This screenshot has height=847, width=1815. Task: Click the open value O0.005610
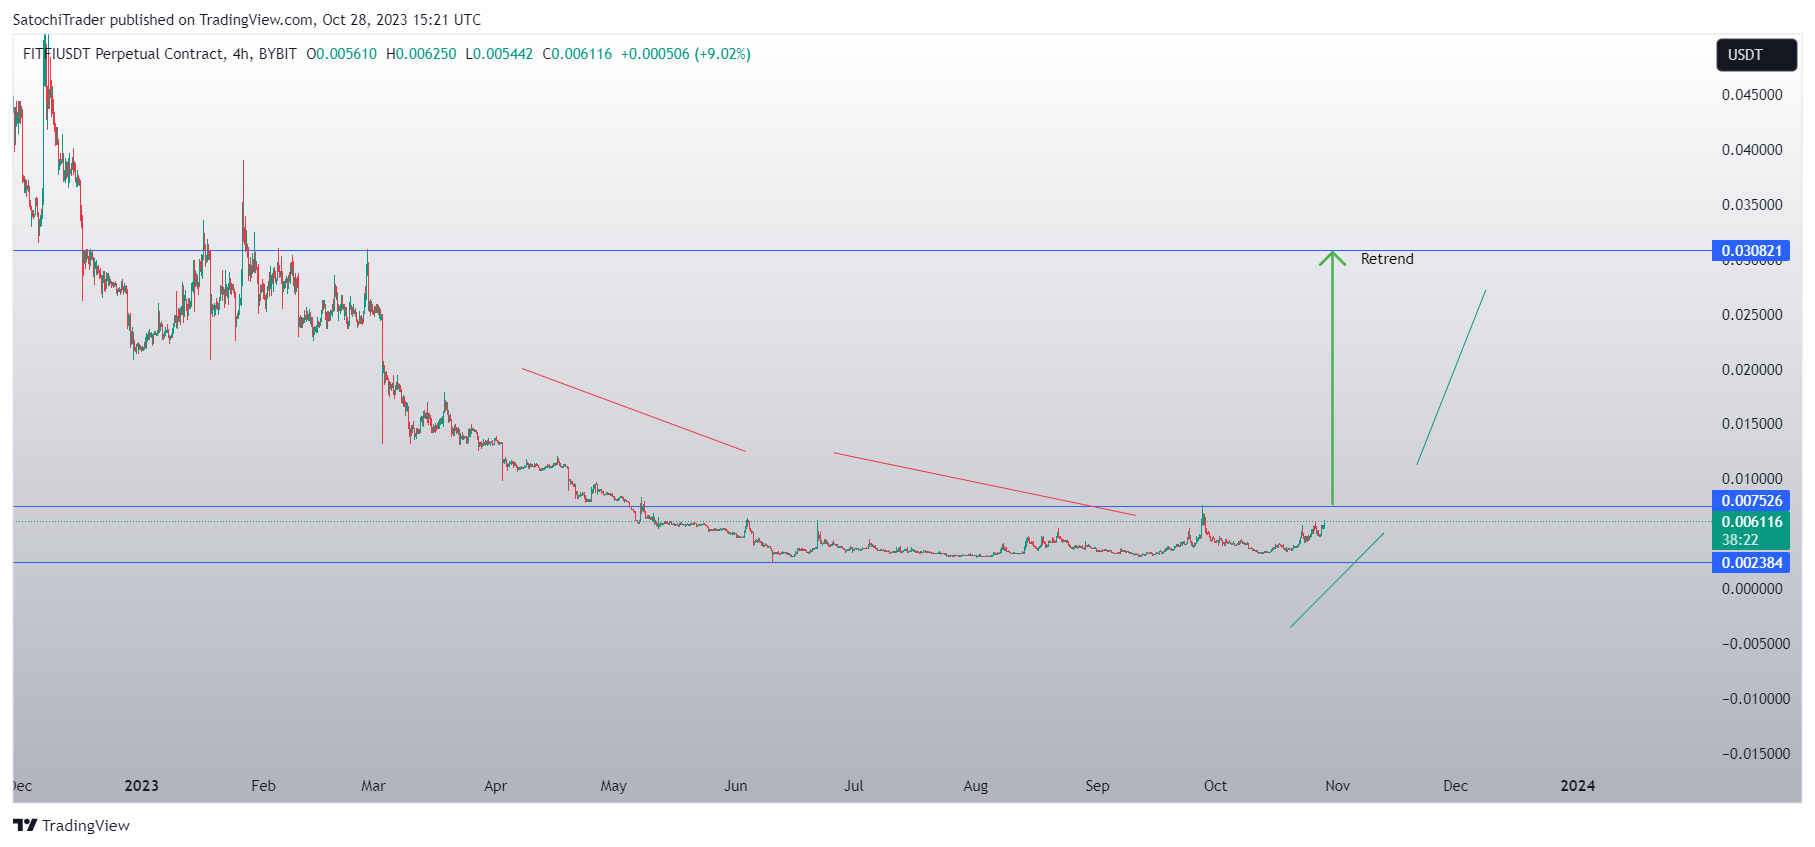point(342,54)
